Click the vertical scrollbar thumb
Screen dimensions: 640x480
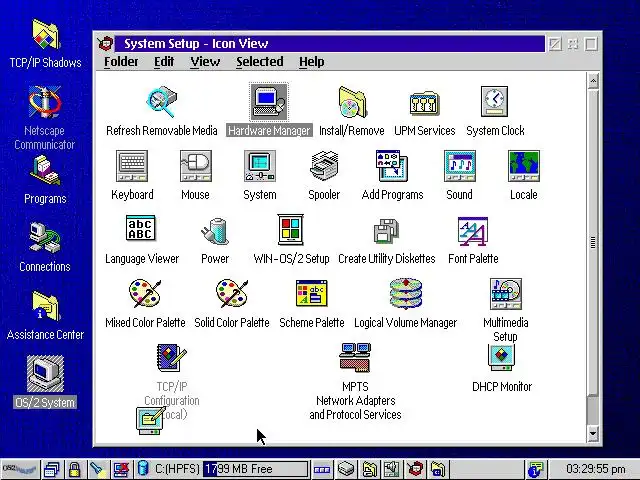coord(593,242)
